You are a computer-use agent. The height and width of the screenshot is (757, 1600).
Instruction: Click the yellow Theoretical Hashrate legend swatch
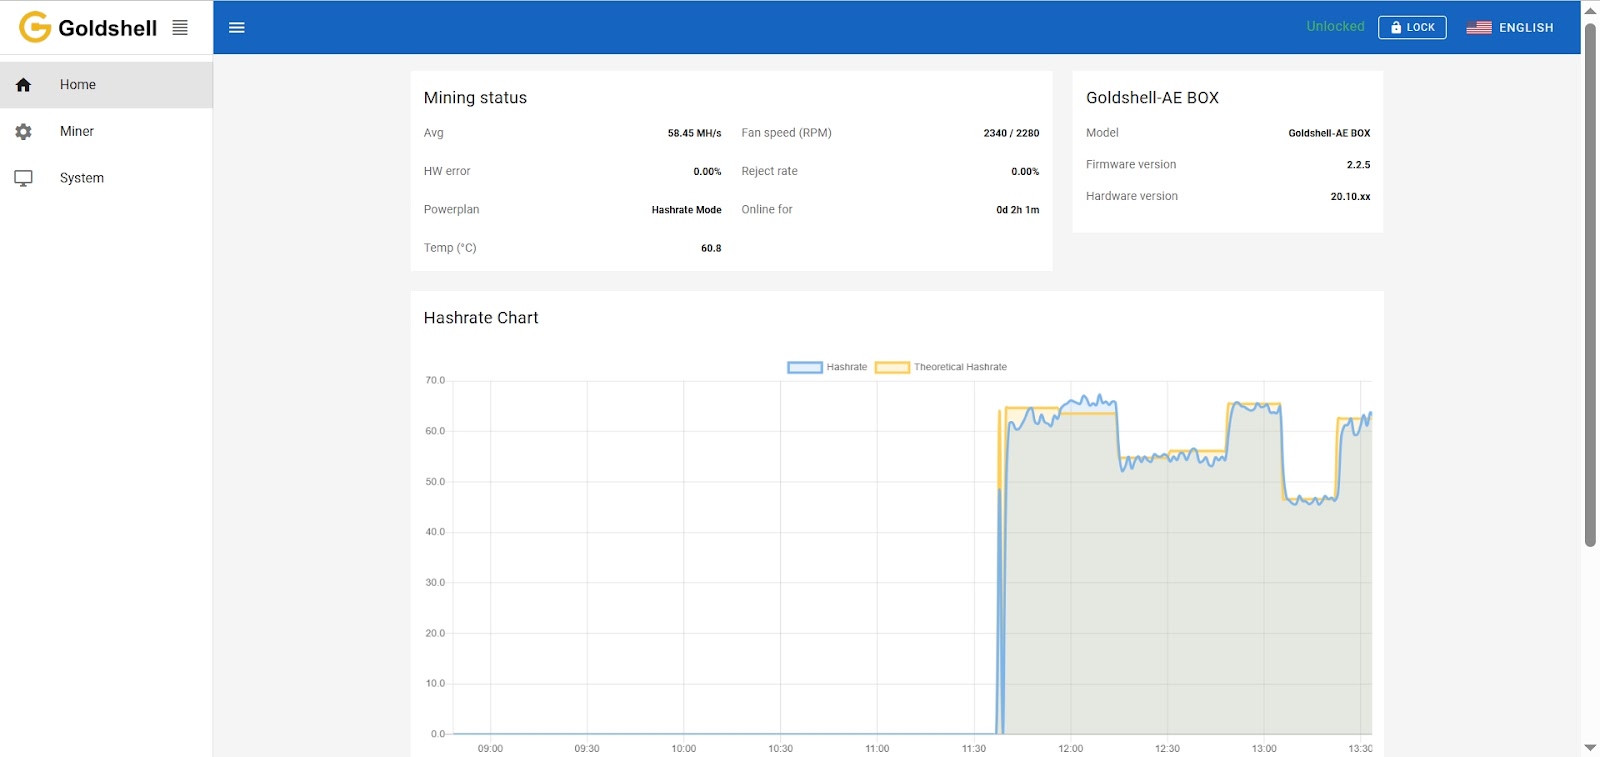(892, 367)
